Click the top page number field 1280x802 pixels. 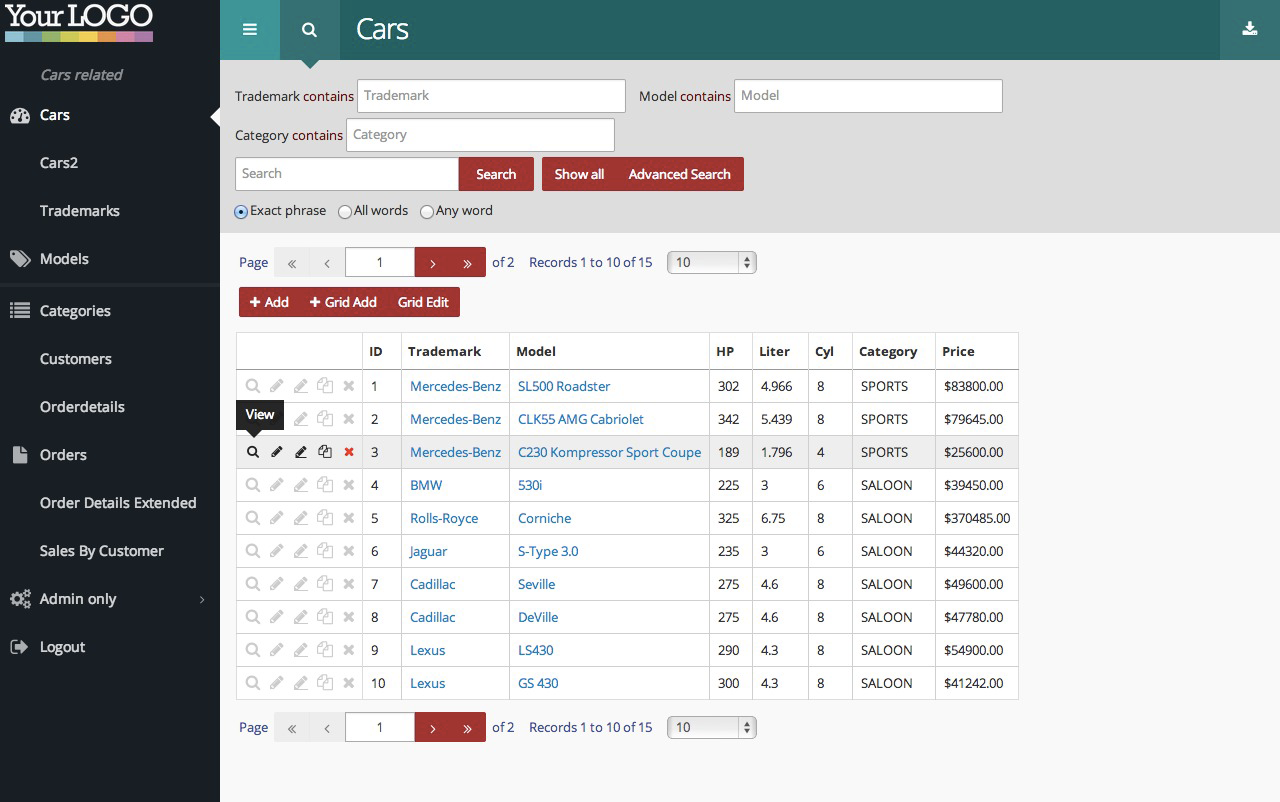click(x=380, y=262)
